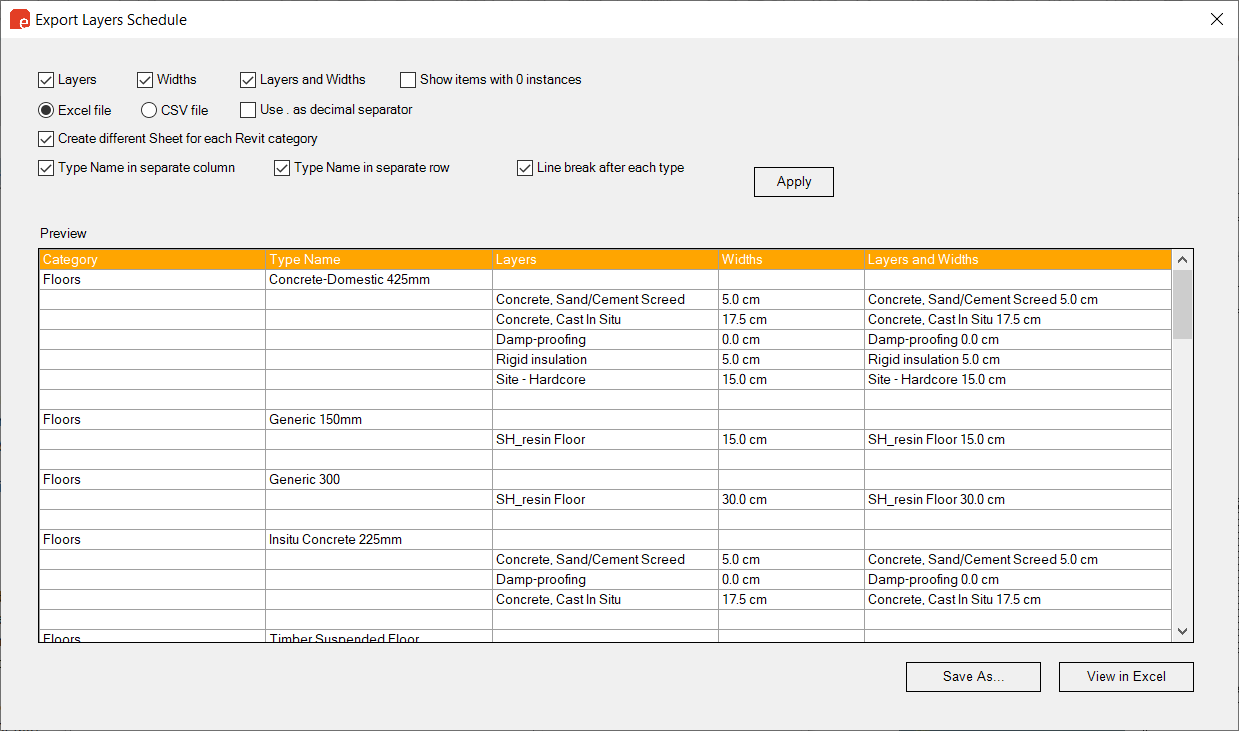Toggle Line break after each type
This screenshot has height=731, width=1239.
pyautogui.click(x=525, y=168)
